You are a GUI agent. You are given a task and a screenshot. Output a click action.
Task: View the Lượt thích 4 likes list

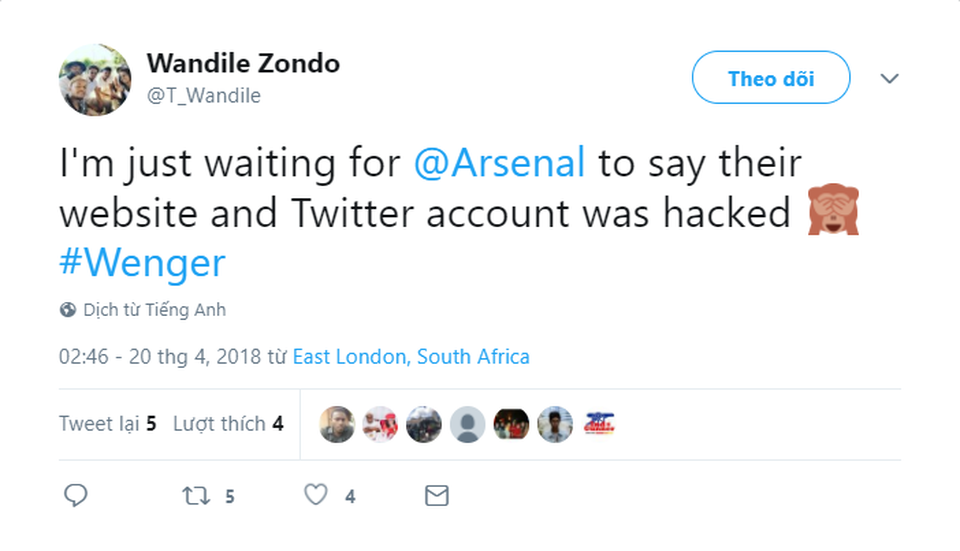(x=228, y=424)
